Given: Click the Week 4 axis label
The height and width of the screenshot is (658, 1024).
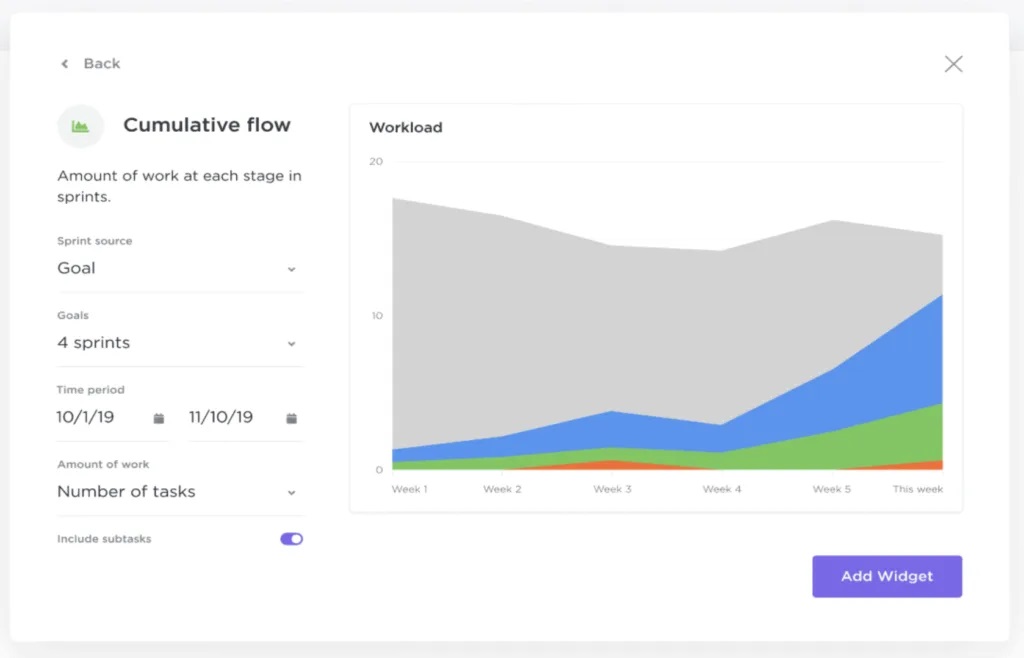Looking at the screenshot, I should (x=722, y=489).
